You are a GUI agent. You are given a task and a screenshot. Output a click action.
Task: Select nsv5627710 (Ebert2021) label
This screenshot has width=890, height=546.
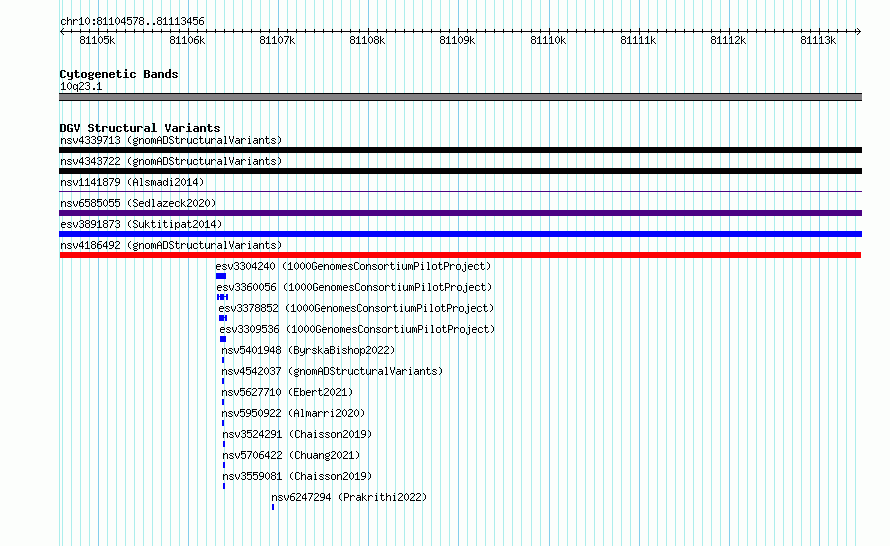pyautogui.click(x=287, y=392)
